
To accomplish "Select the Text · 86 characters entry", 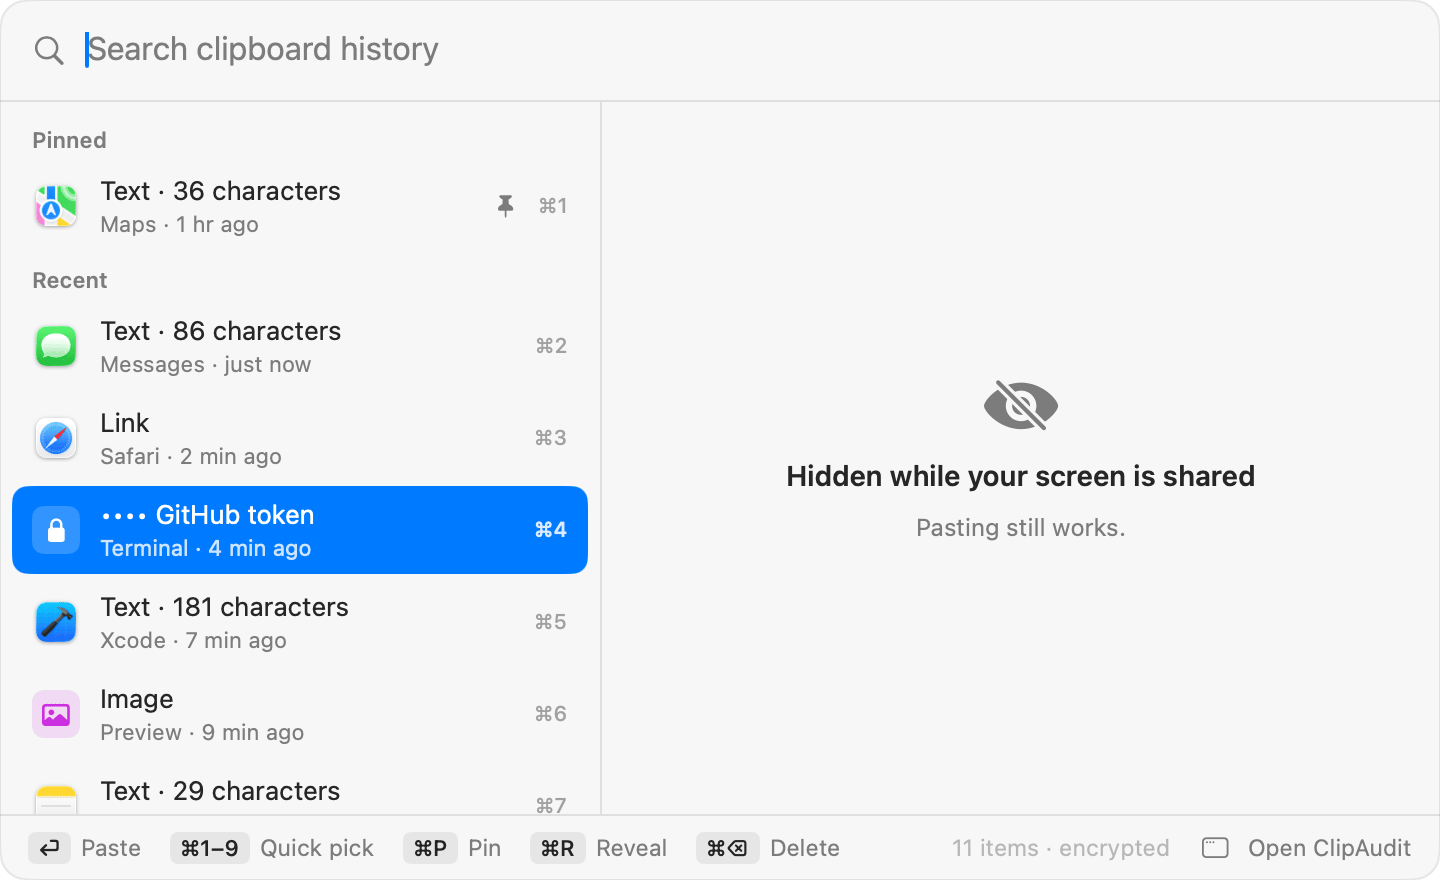I will [300, 346].
